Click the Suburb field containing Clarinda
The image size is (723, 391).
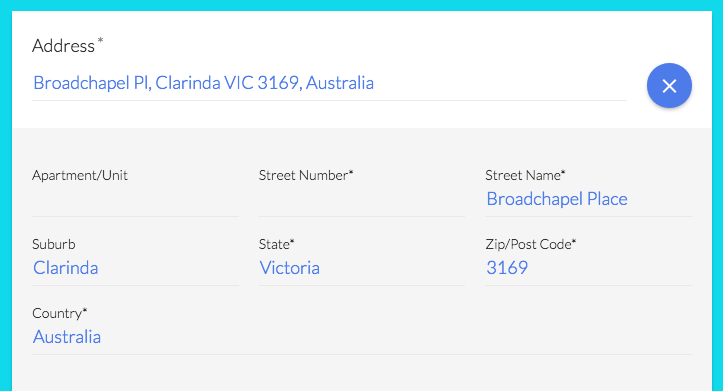tap(135, 268)
